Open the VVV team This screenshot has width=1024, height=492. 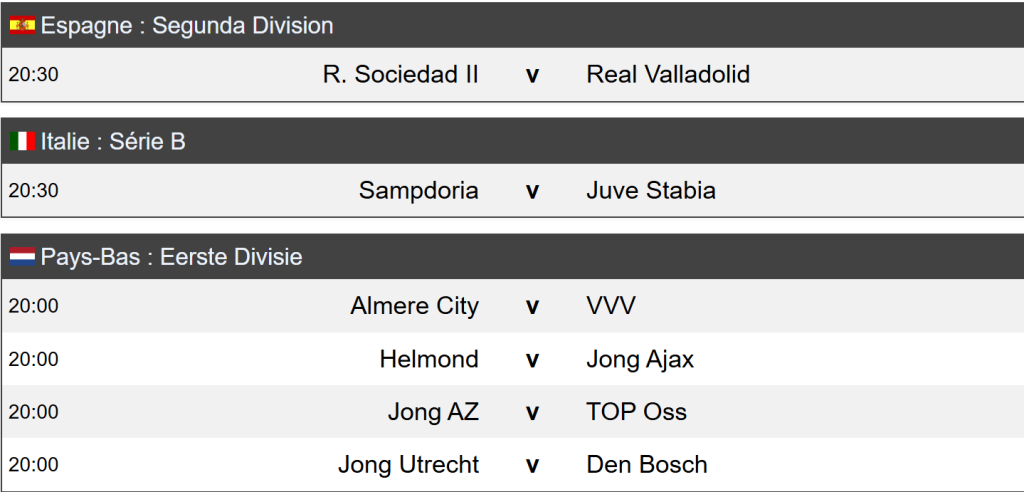click(610, 306)
